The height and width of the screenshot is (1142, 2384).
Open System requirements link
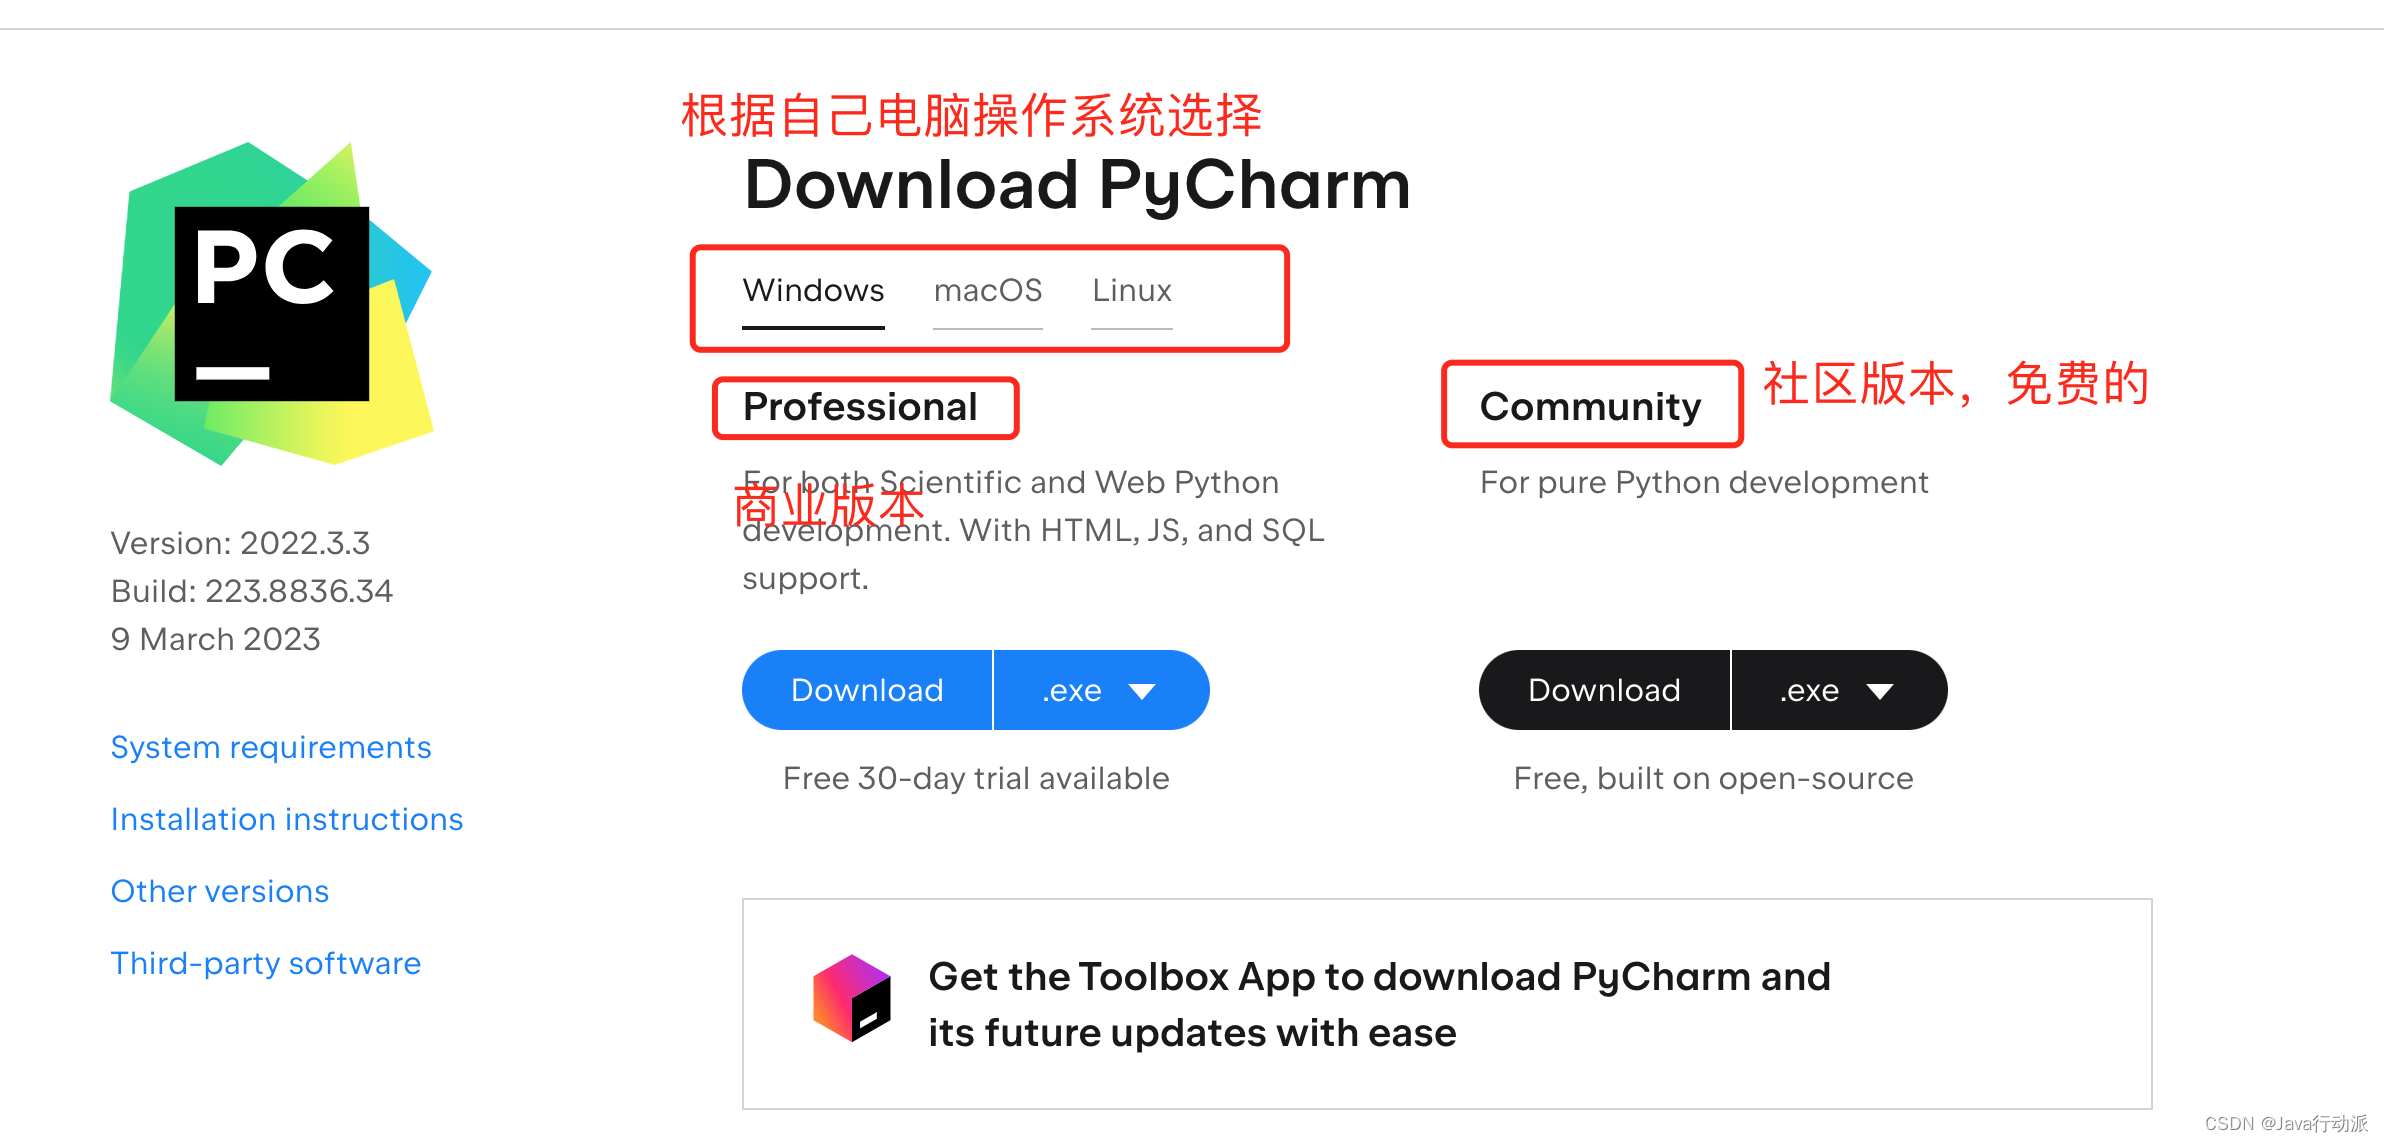coord(271,747)
